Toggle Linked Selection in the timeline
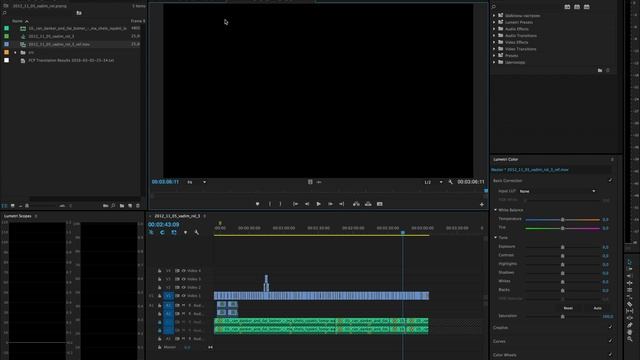 174,232
